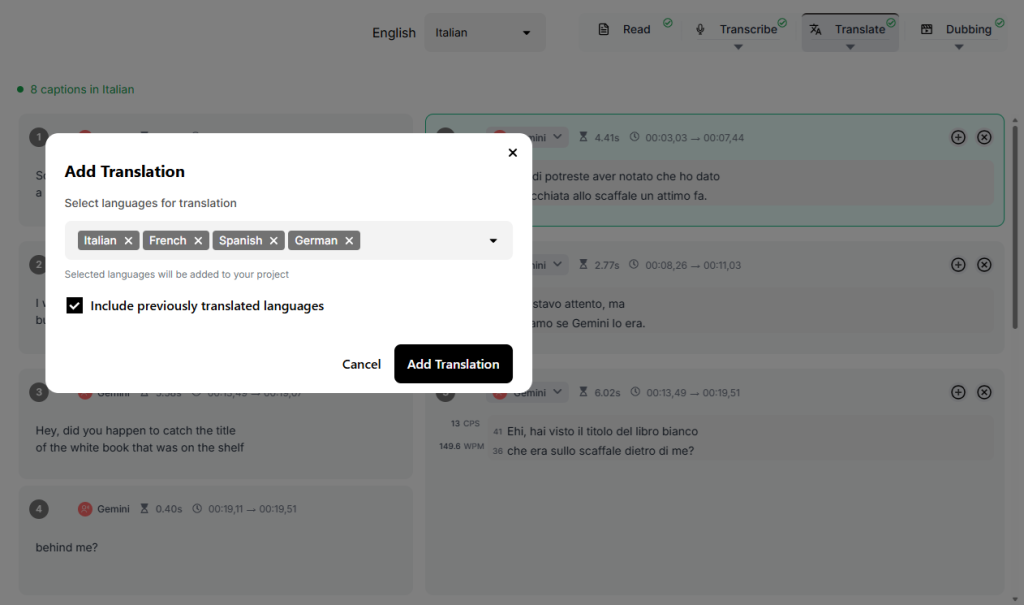Image resolution: width=1024 pixels, height=605 pixels.
Task: Open the Italian language dropdown at the top
Action: tap(485, 32)
